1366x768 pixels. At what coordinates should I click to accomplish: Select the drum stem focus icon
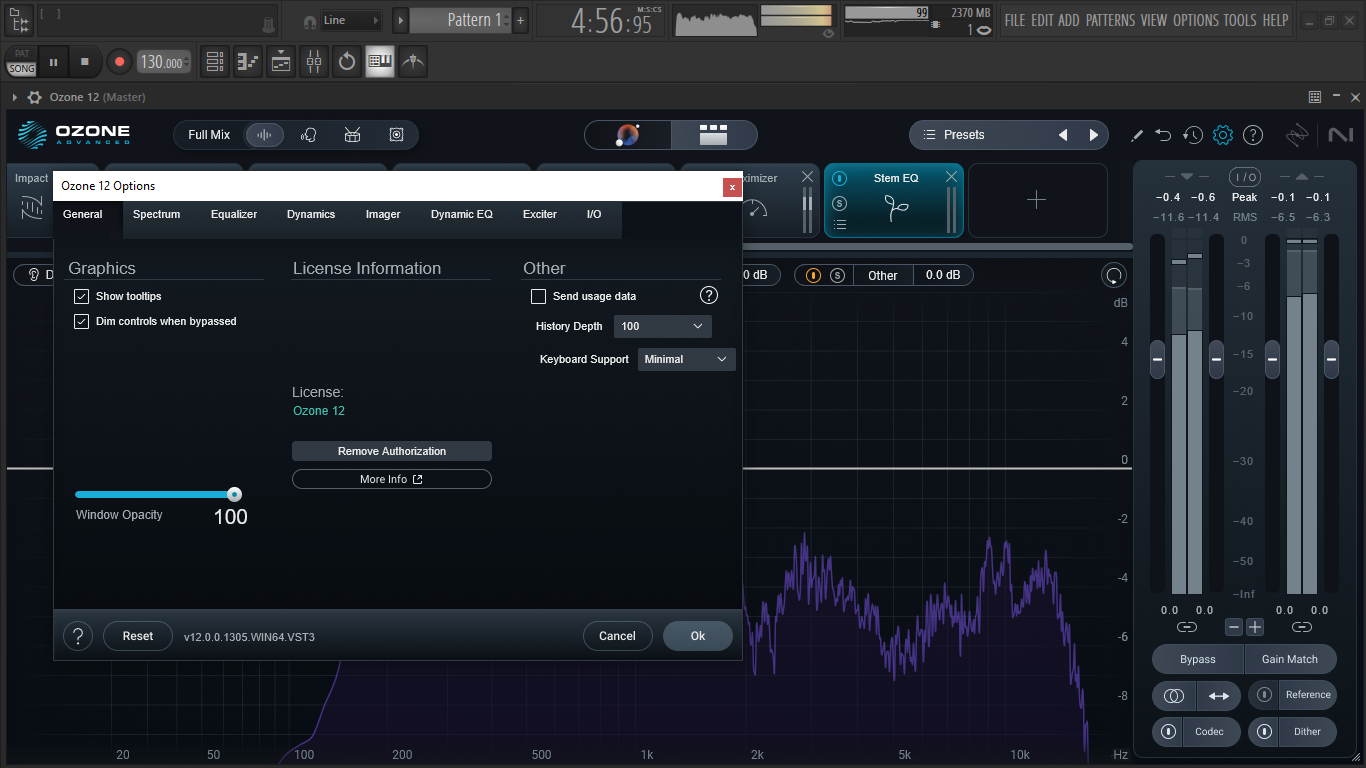353,135
